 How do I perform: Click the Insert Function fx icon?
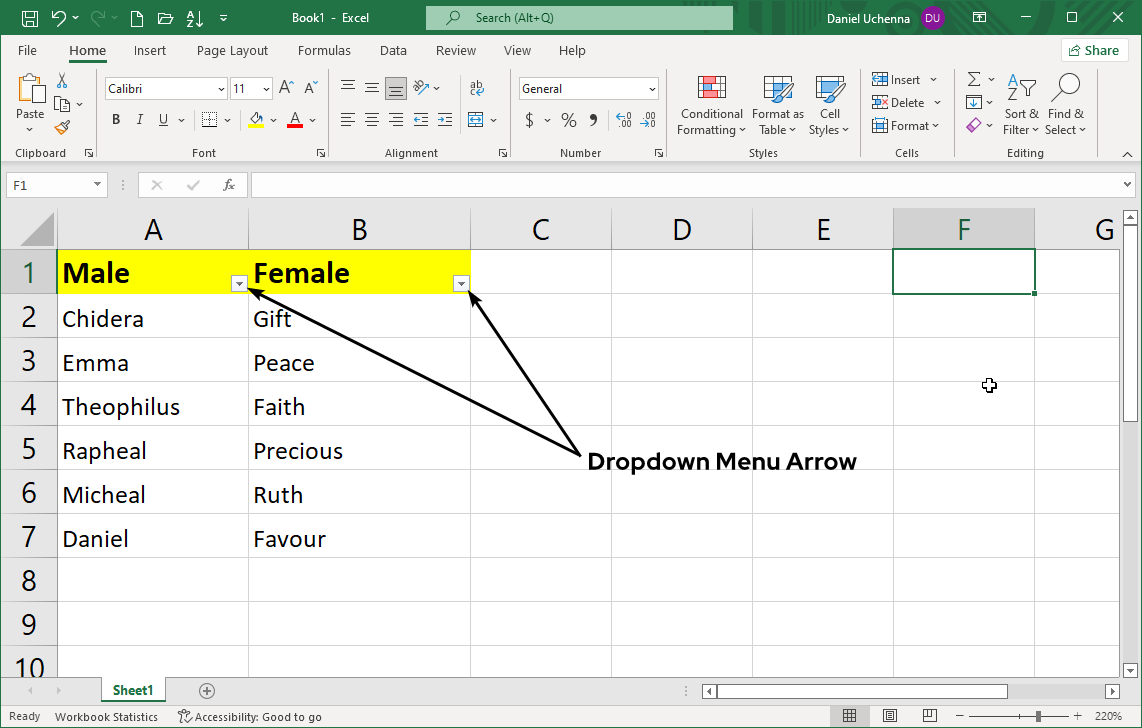(229, 185)
